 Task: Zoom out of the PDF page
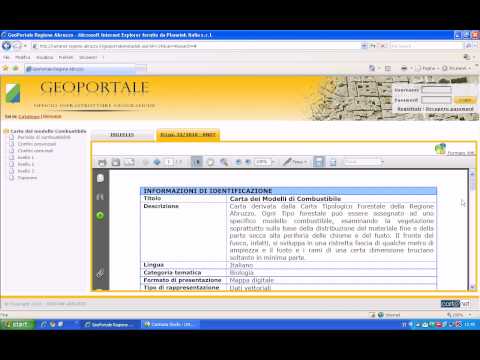point(238,162)
